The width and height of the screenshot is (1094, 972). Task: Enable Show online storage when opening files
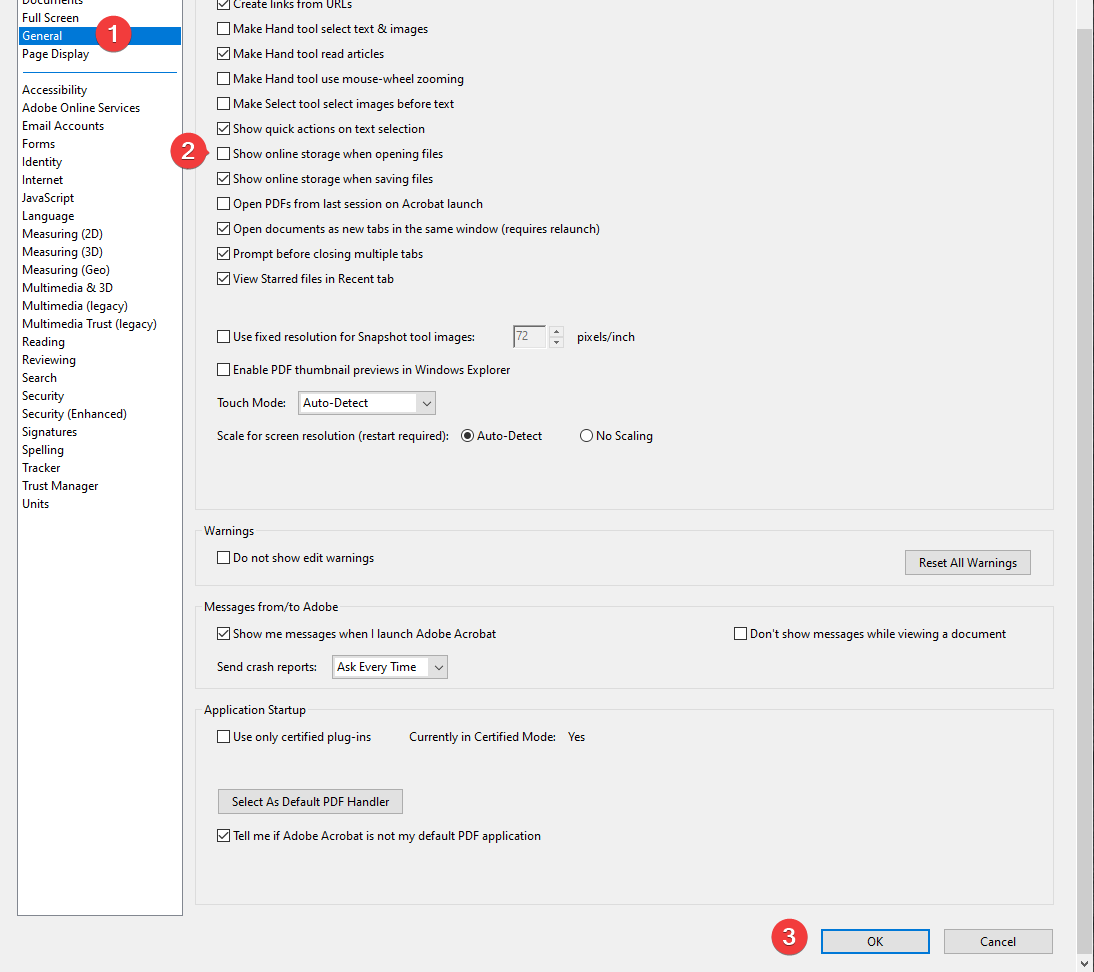[224, 154]
